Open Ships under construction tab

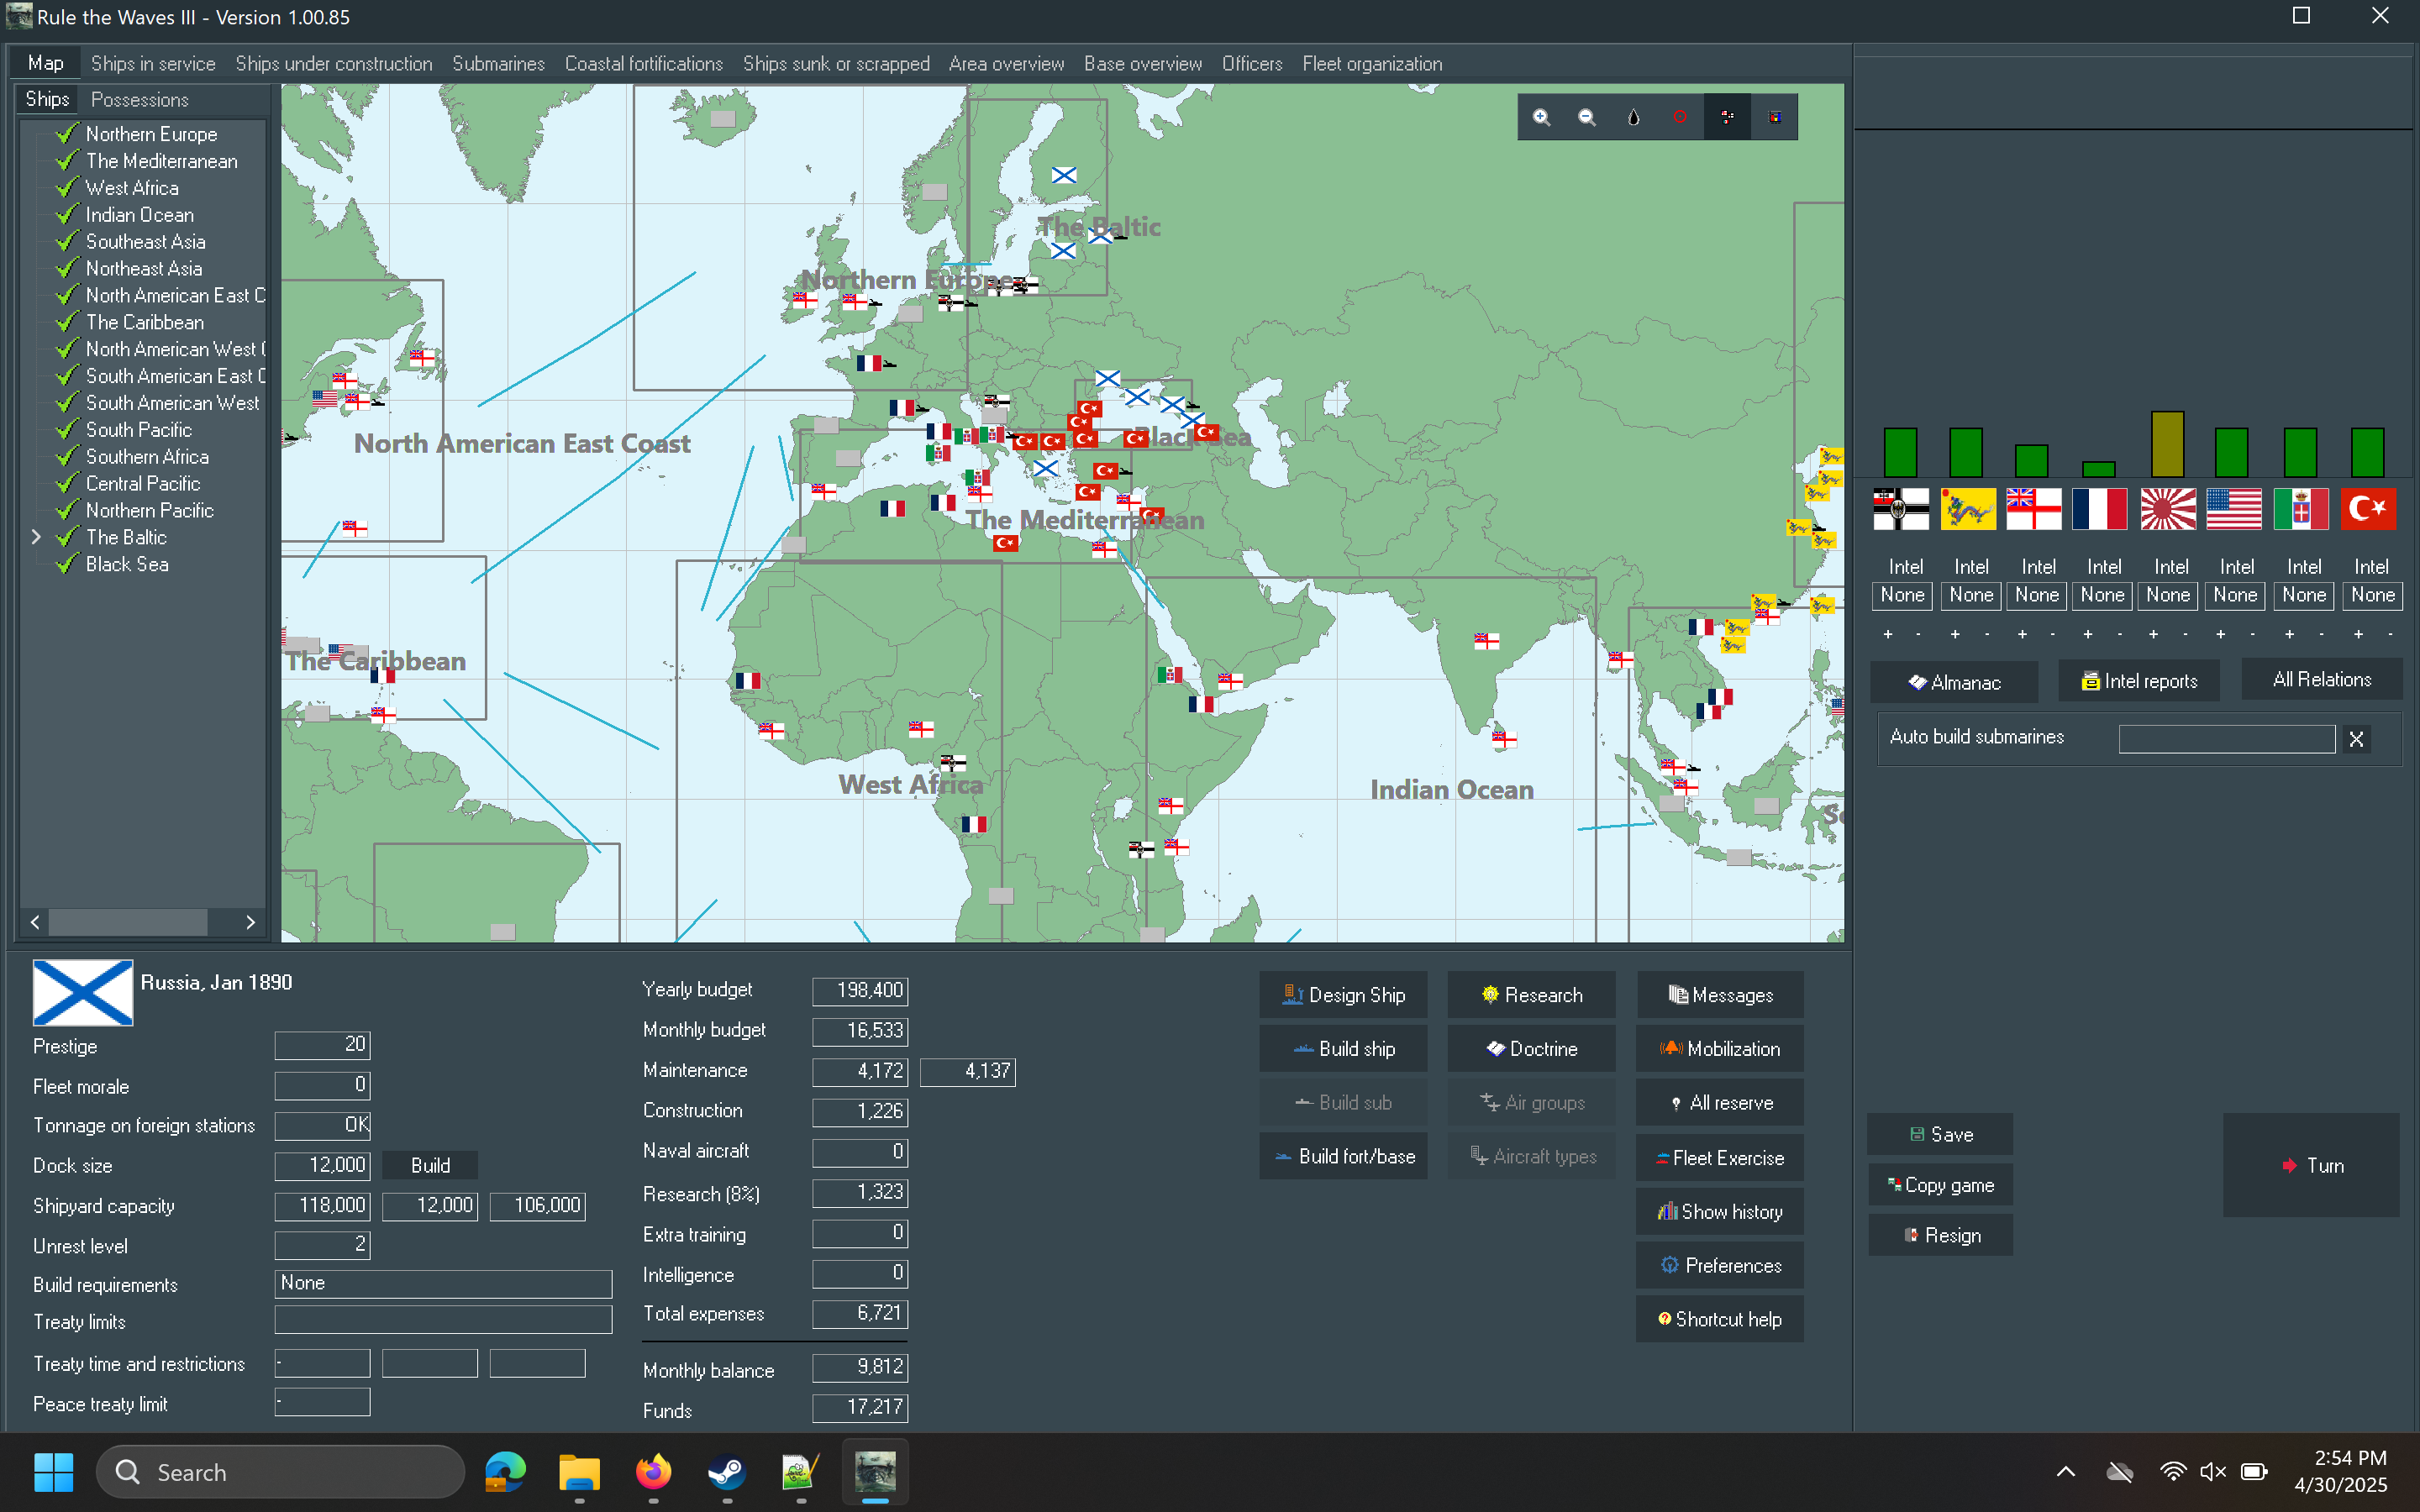tap(334, 64)
